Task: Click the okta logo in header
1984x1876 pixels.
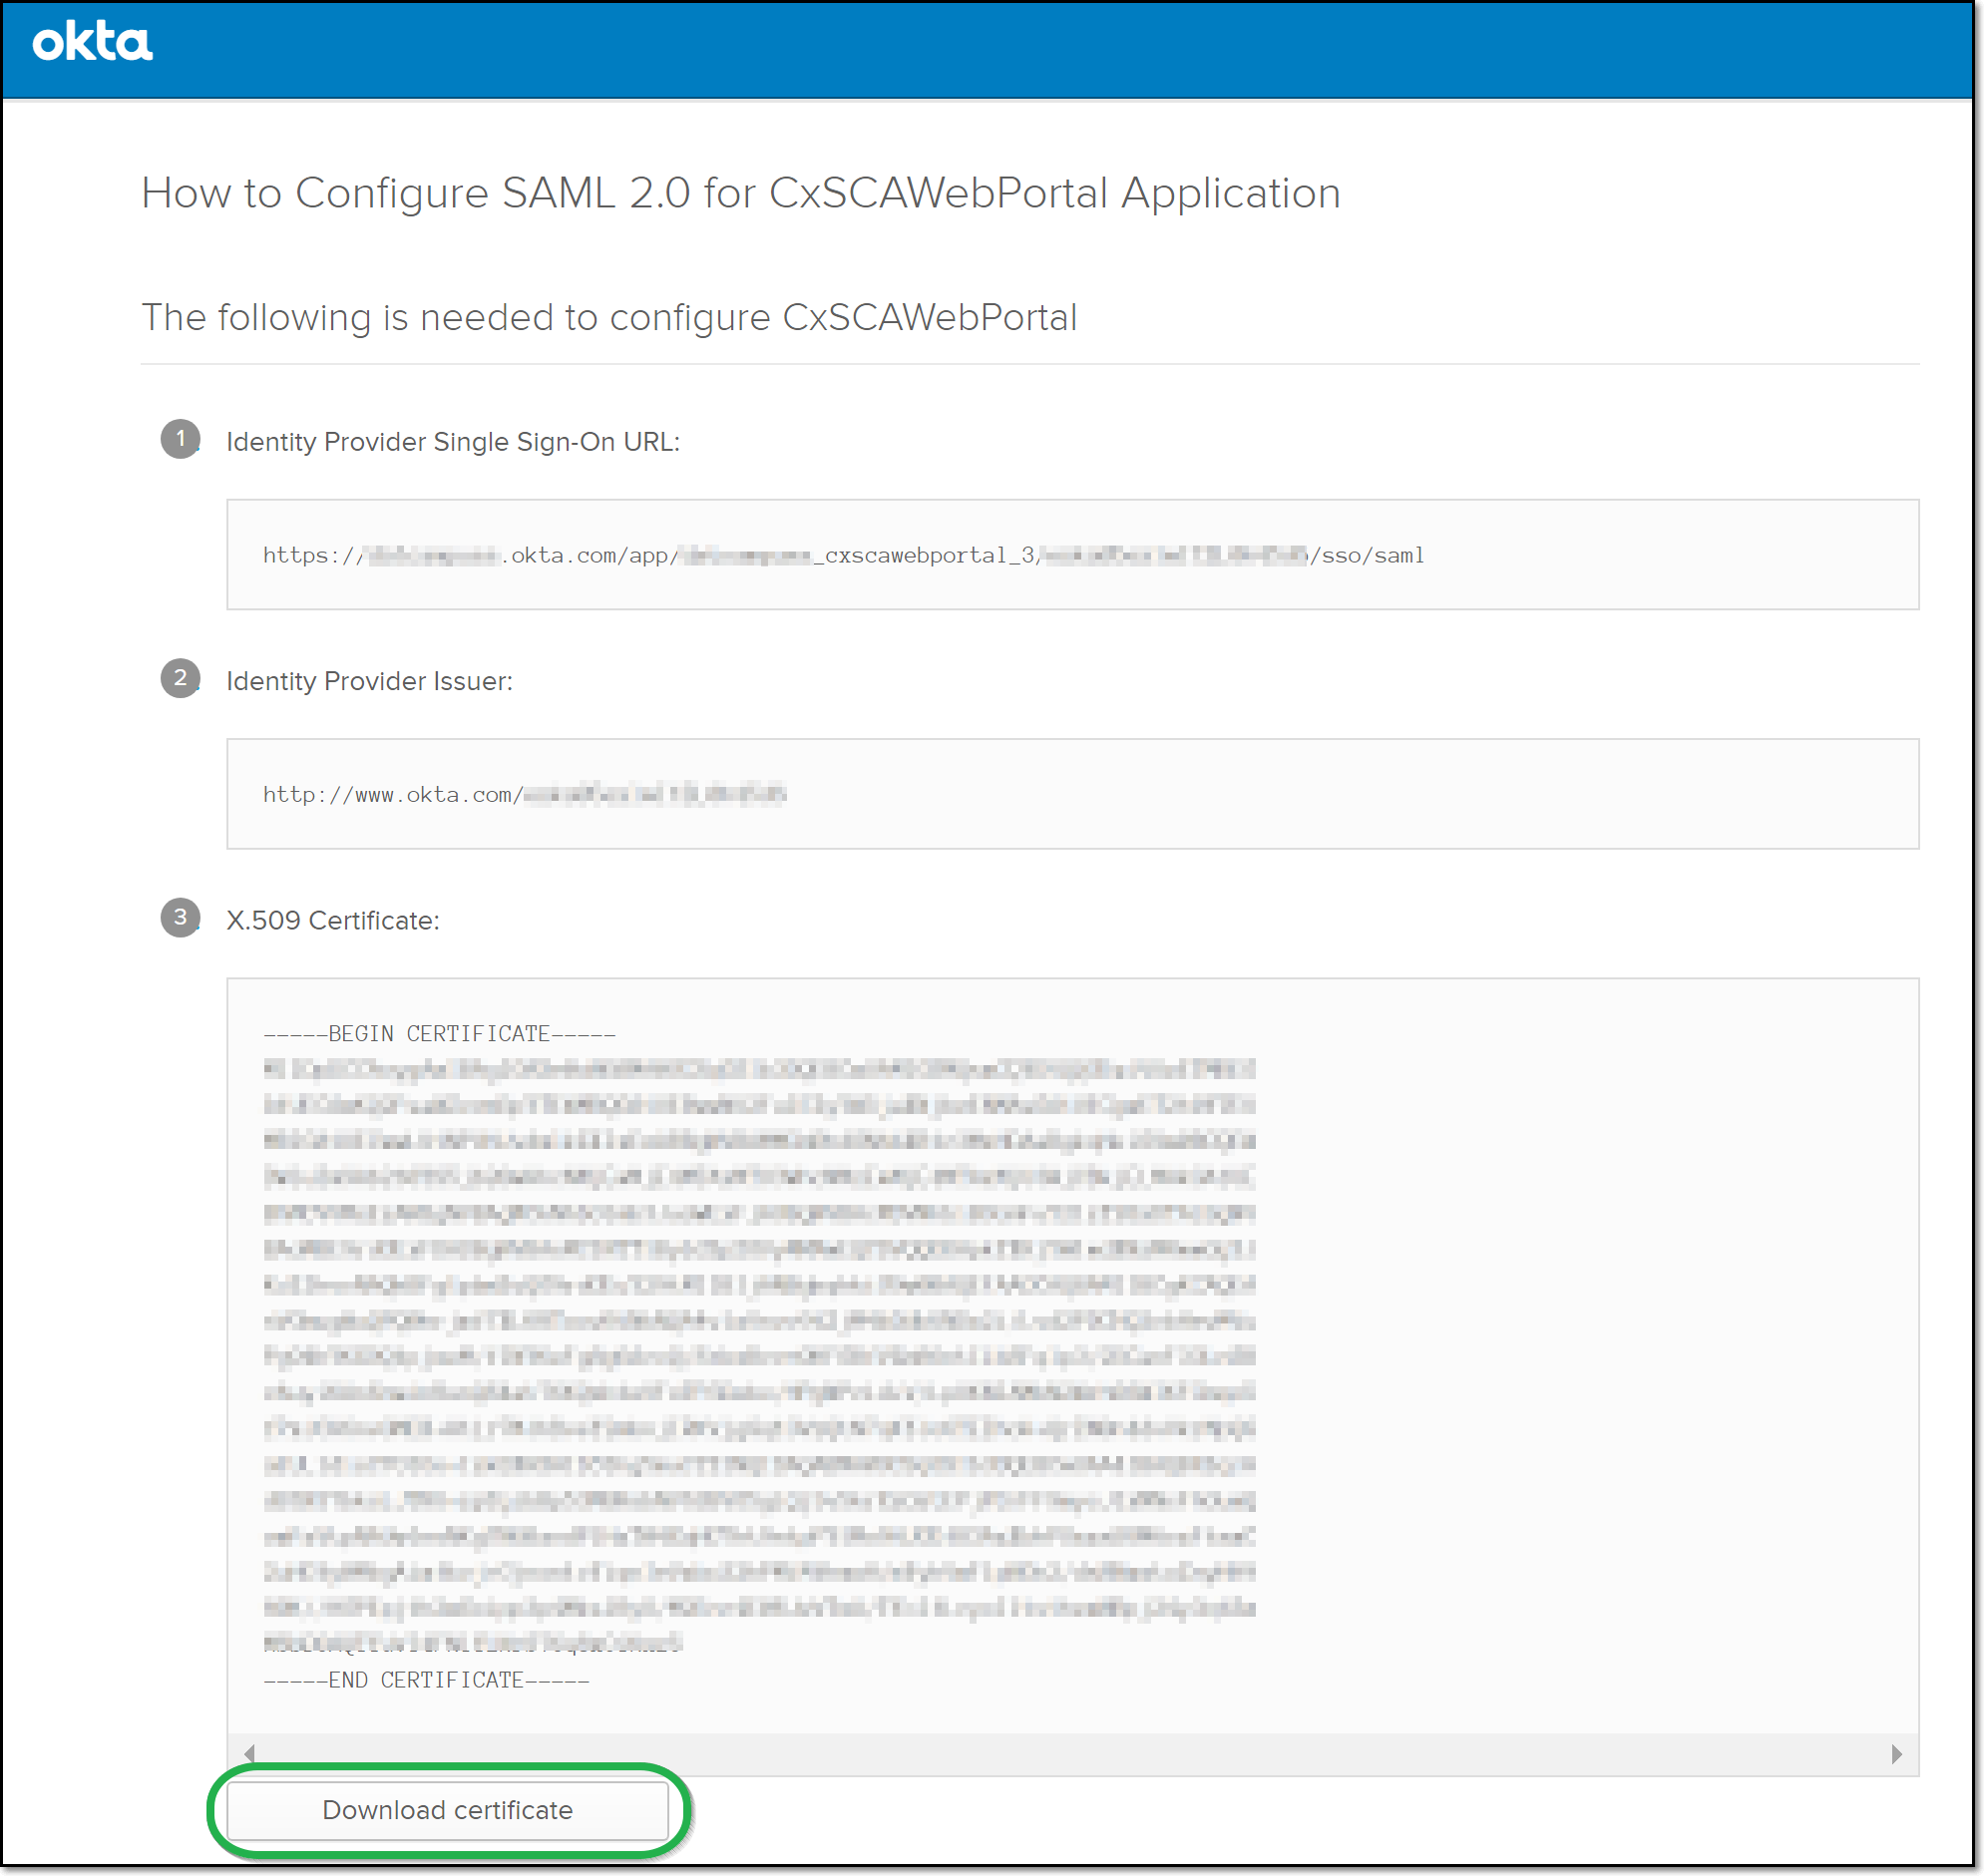Action: pos(92,43)
